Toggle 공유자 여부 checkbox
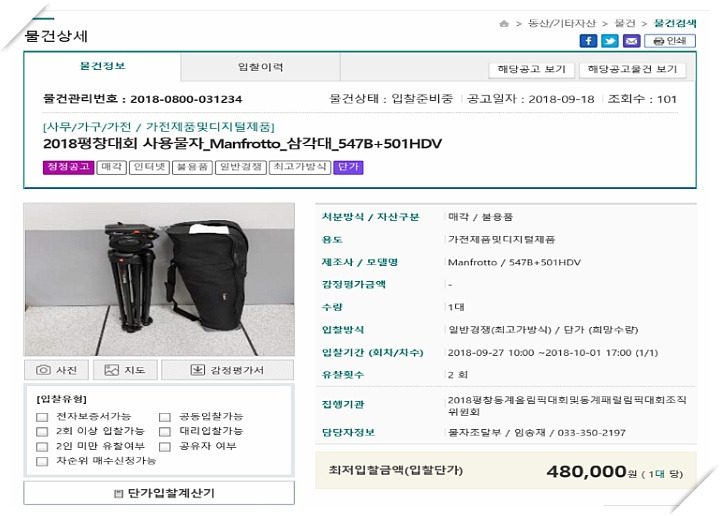 pos(165,447)
